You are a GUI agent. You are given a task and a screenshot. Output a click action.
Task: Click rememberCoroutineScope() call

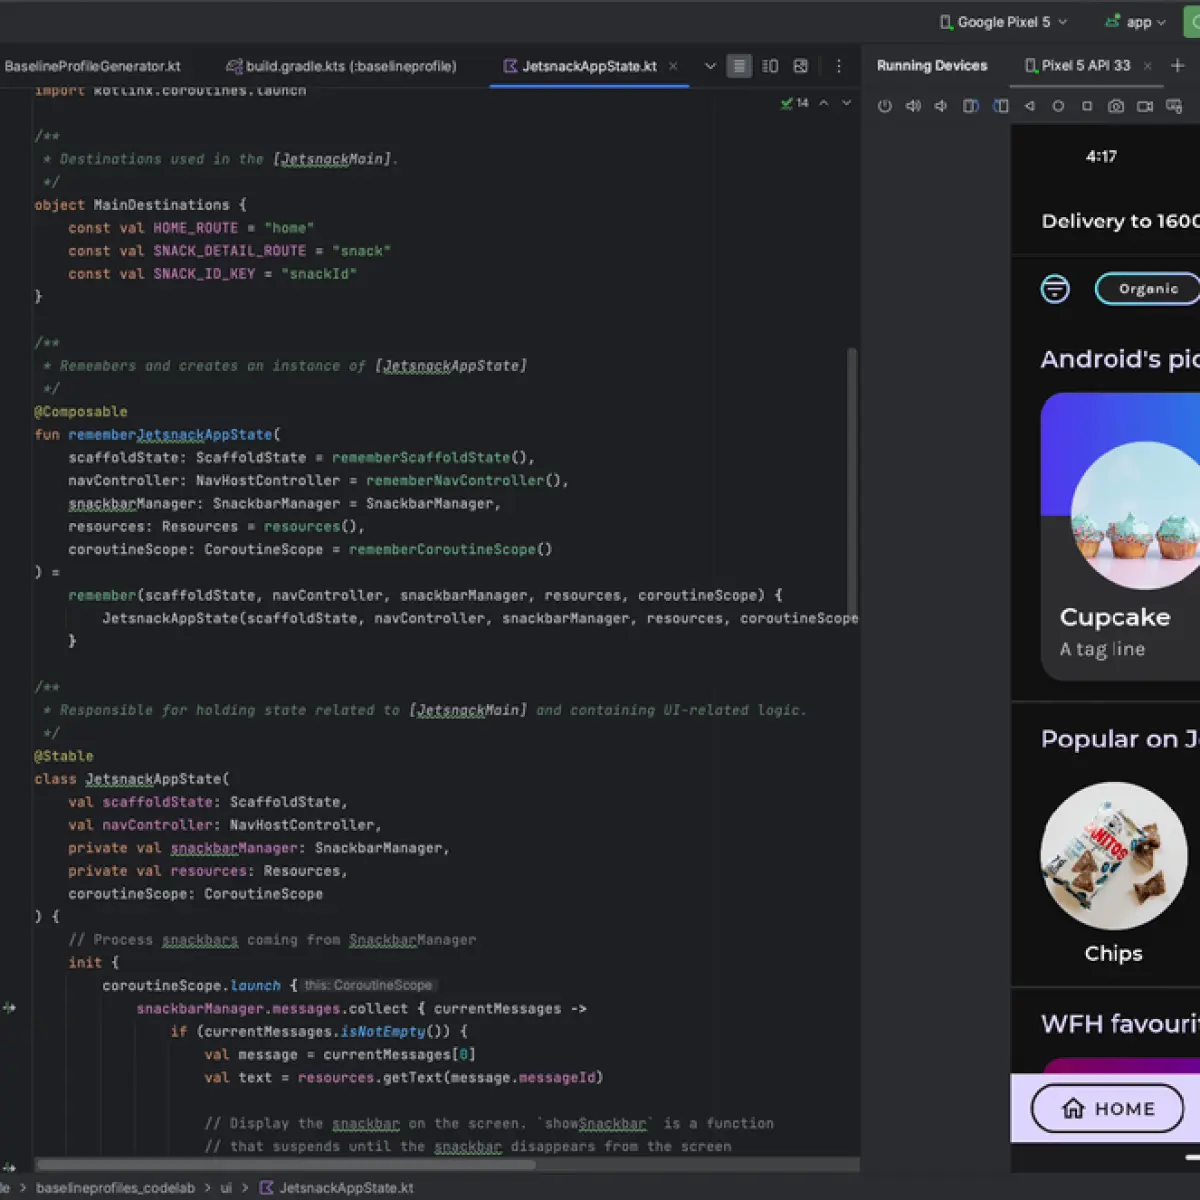pos(450,550)
